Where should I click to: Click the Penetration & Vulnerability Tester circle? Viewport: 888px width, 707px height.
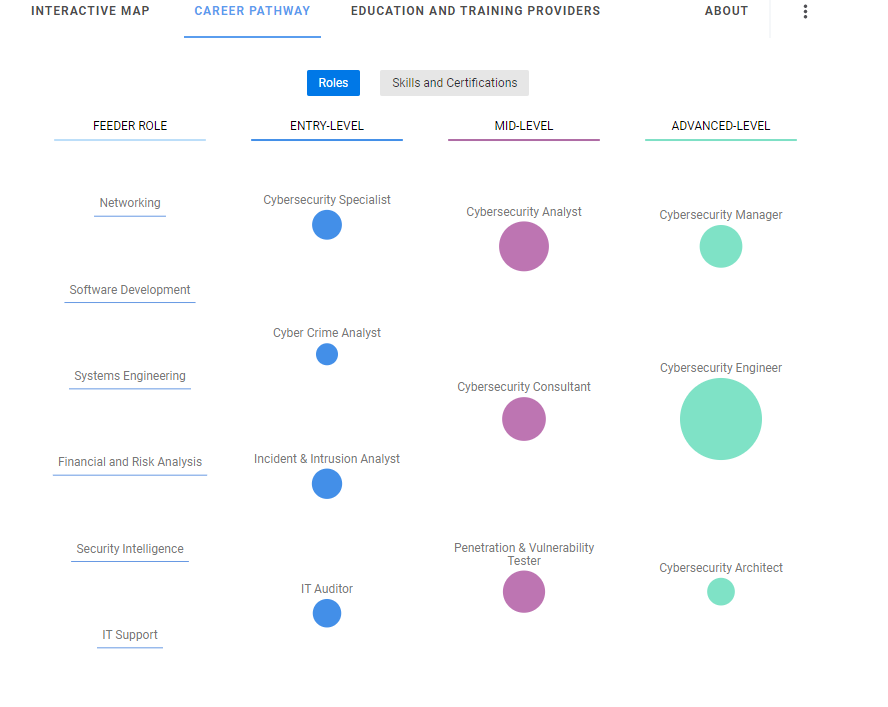point(524,592)
